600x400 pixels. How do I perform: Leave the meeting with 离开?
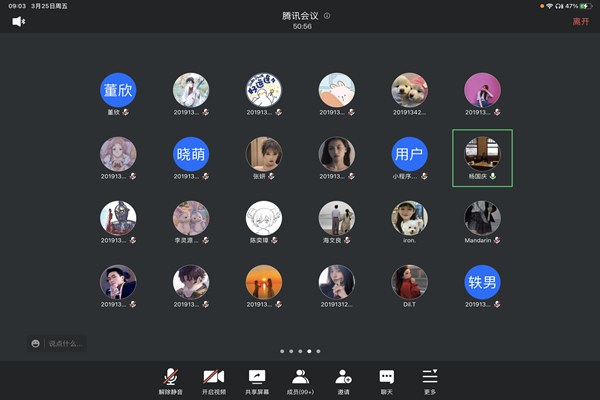[580, 21]
